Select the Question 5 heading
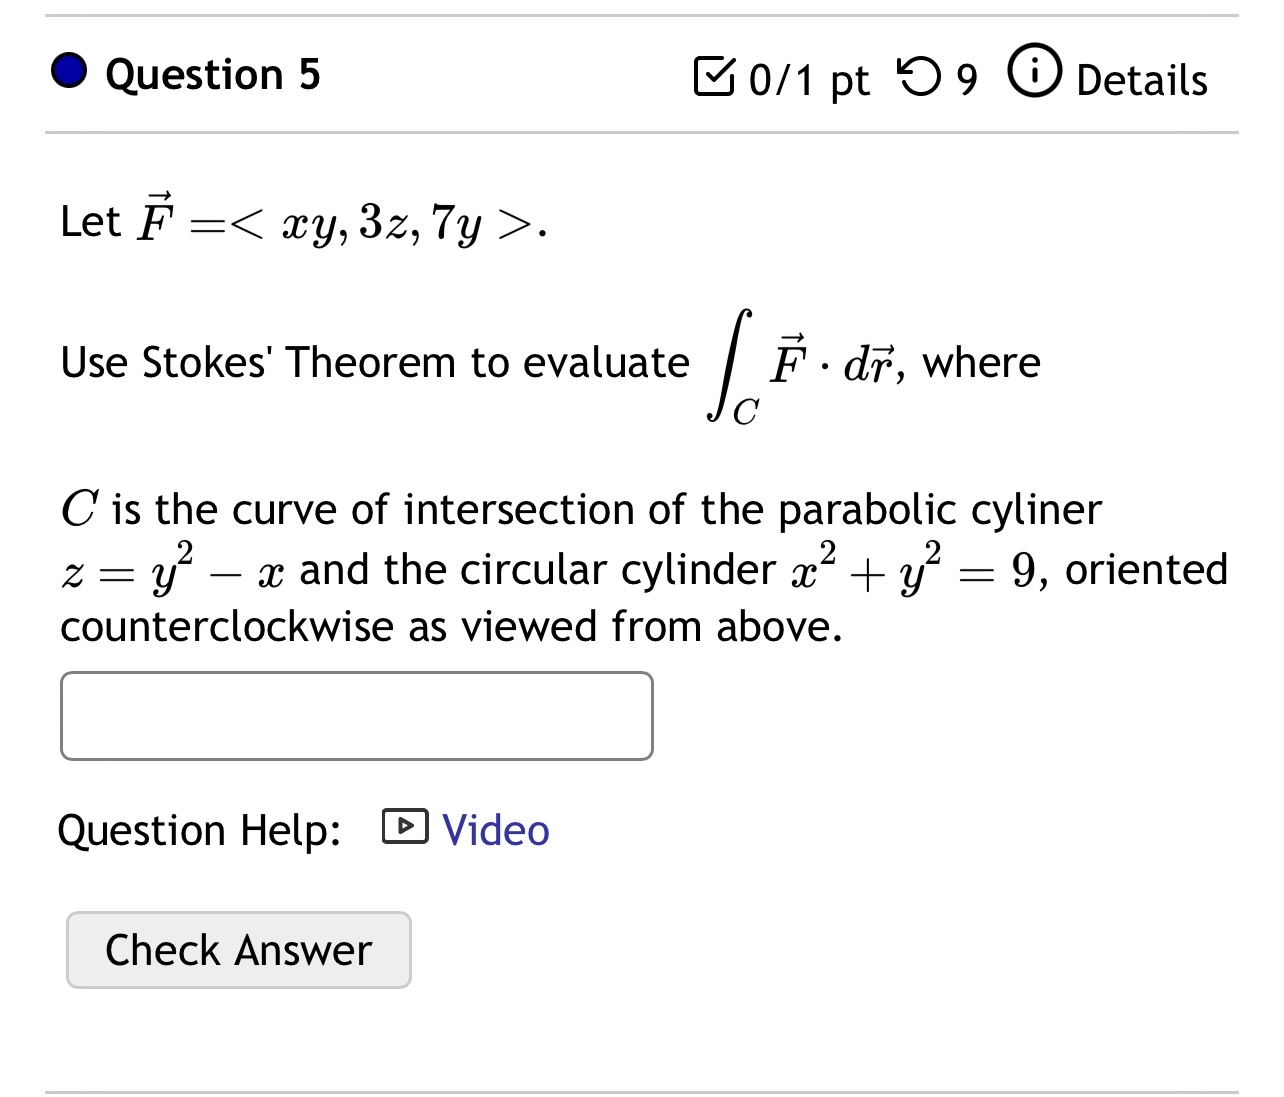This screenshot has width=1284, height=1097. 211,73
